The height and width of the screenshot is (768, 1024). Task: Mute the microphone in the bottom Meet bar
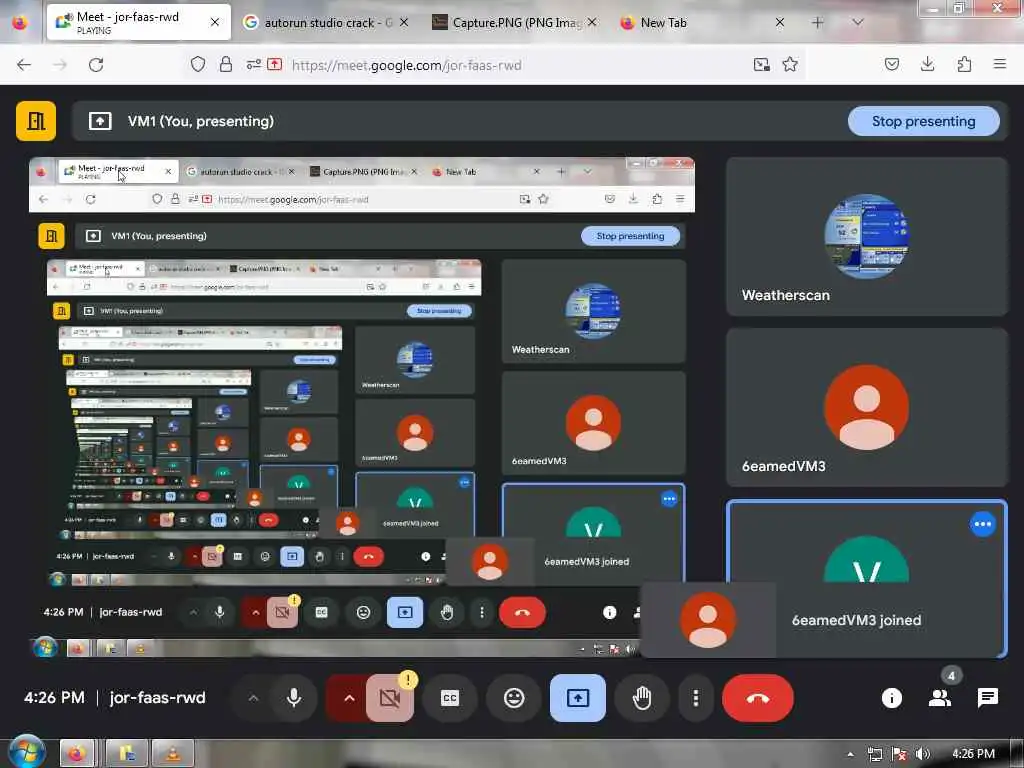pyautogui.click(x=294, y=698)
